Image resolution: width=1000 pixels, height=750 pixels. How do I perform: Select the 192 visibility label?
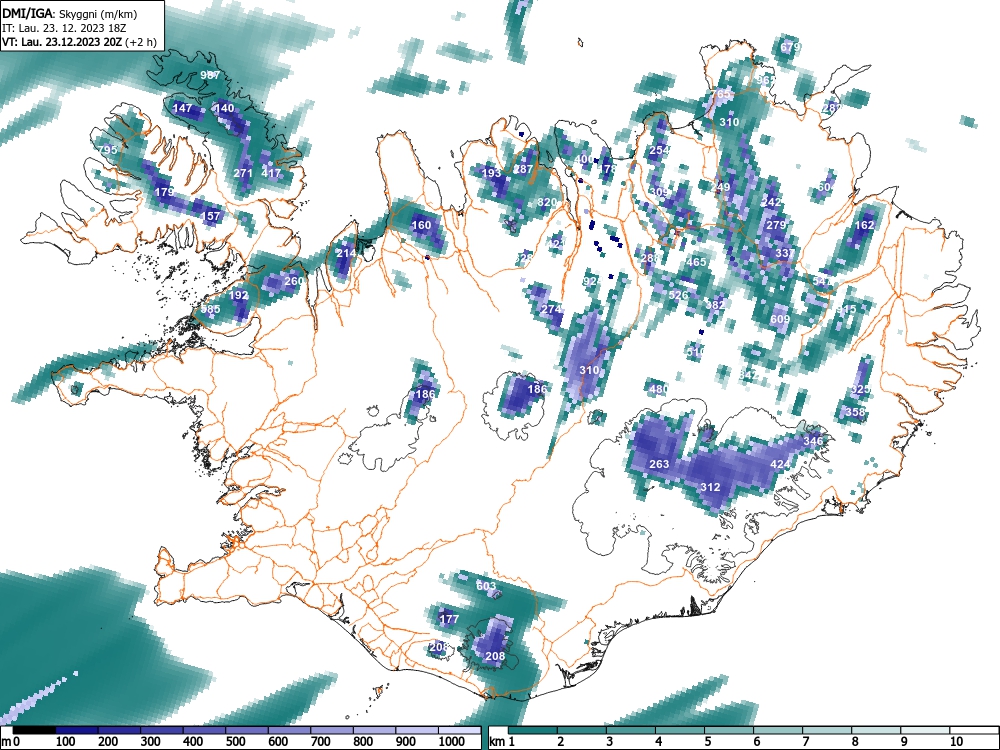(239, 295)
